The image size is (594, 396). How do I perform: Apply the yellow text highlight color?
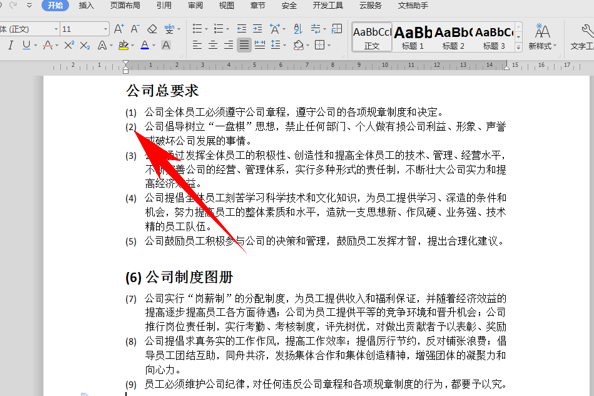click(123, 45)
